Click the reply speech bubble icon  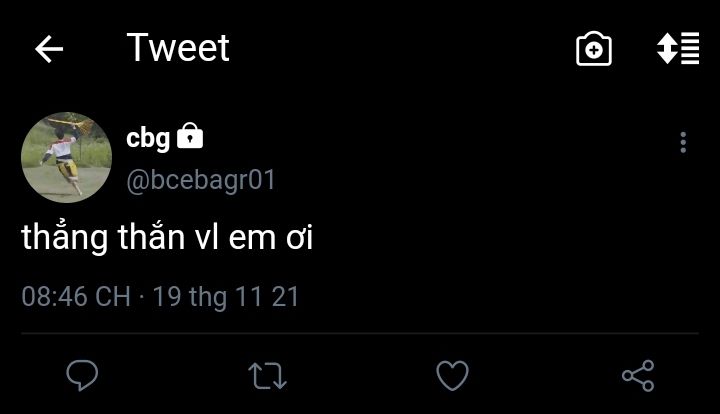82,375
